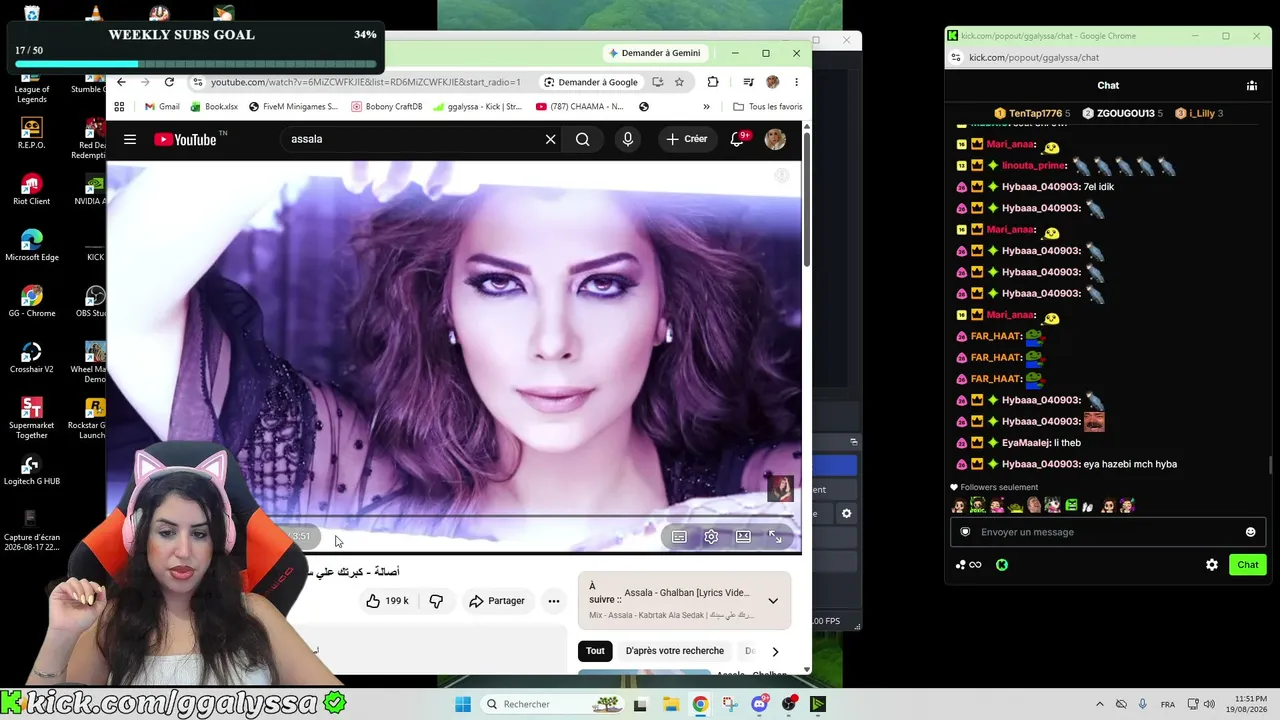Send message with green Chat button
The image size is (1280, 720).
(1248, 565)
